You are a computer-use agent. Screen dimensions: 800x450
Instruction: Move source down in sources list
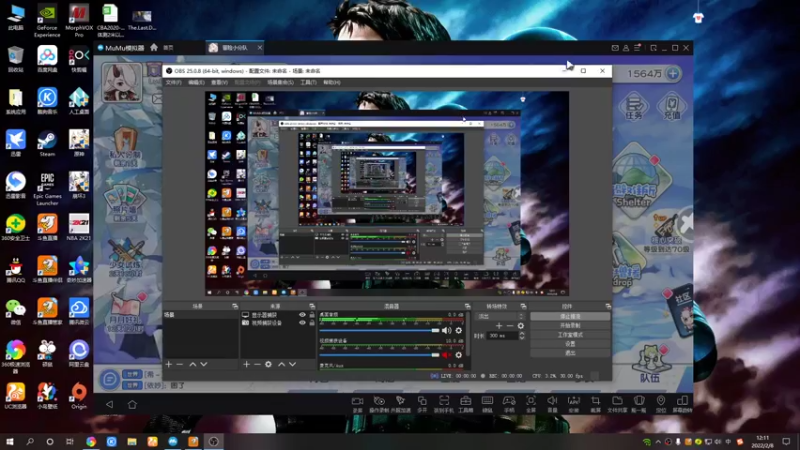(292, 364)
